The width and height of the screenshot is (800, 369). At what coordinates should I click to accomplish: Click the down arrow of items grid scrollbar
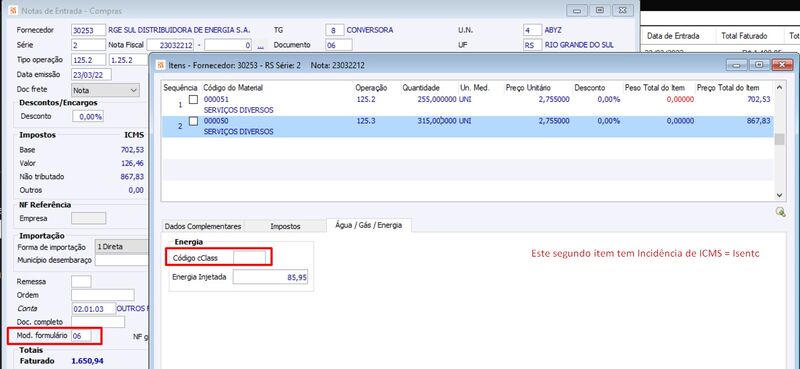pos(779,195)
